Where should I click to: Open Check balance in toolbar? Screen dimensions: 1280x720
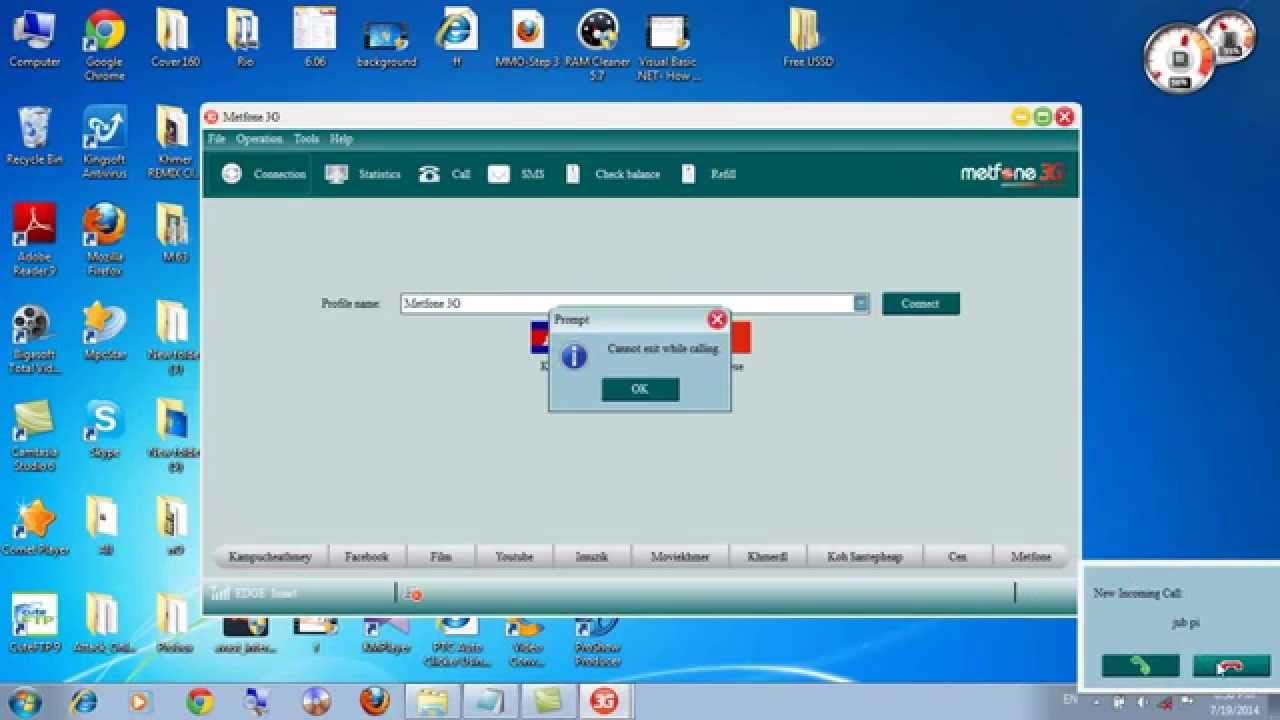click(x=613, y=174)
